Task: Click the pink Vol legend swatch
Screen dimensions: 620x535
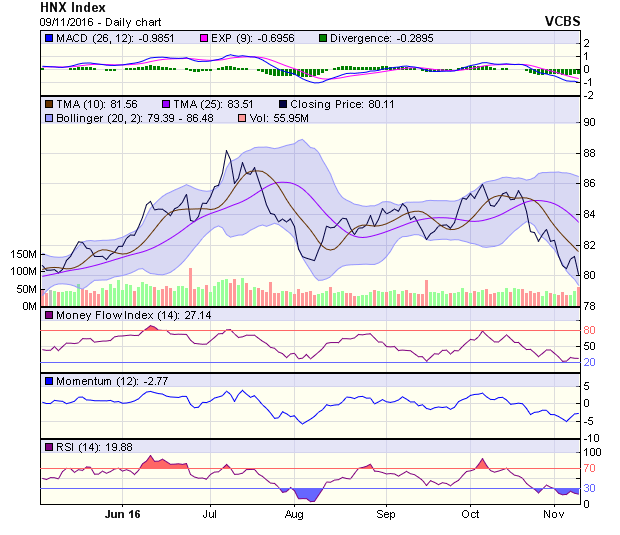Action: [240, 118]
